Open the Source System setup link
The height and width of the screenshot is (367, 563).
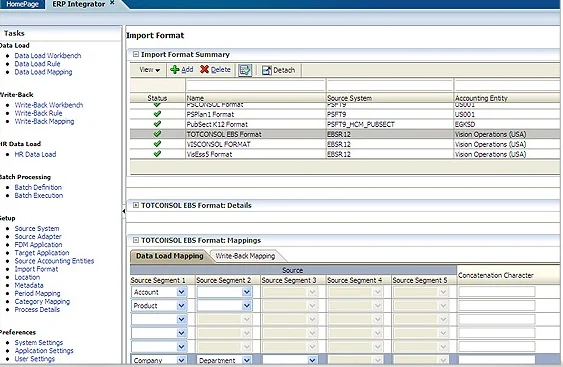tap(37, 228)
